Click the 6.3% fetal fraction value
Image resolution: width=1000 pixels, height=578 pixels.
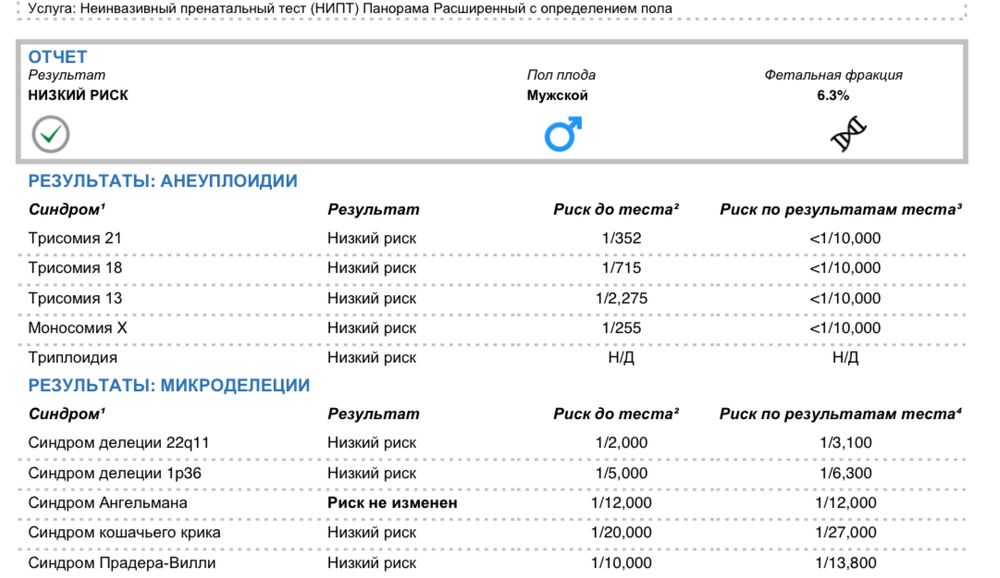click(833, 96)
